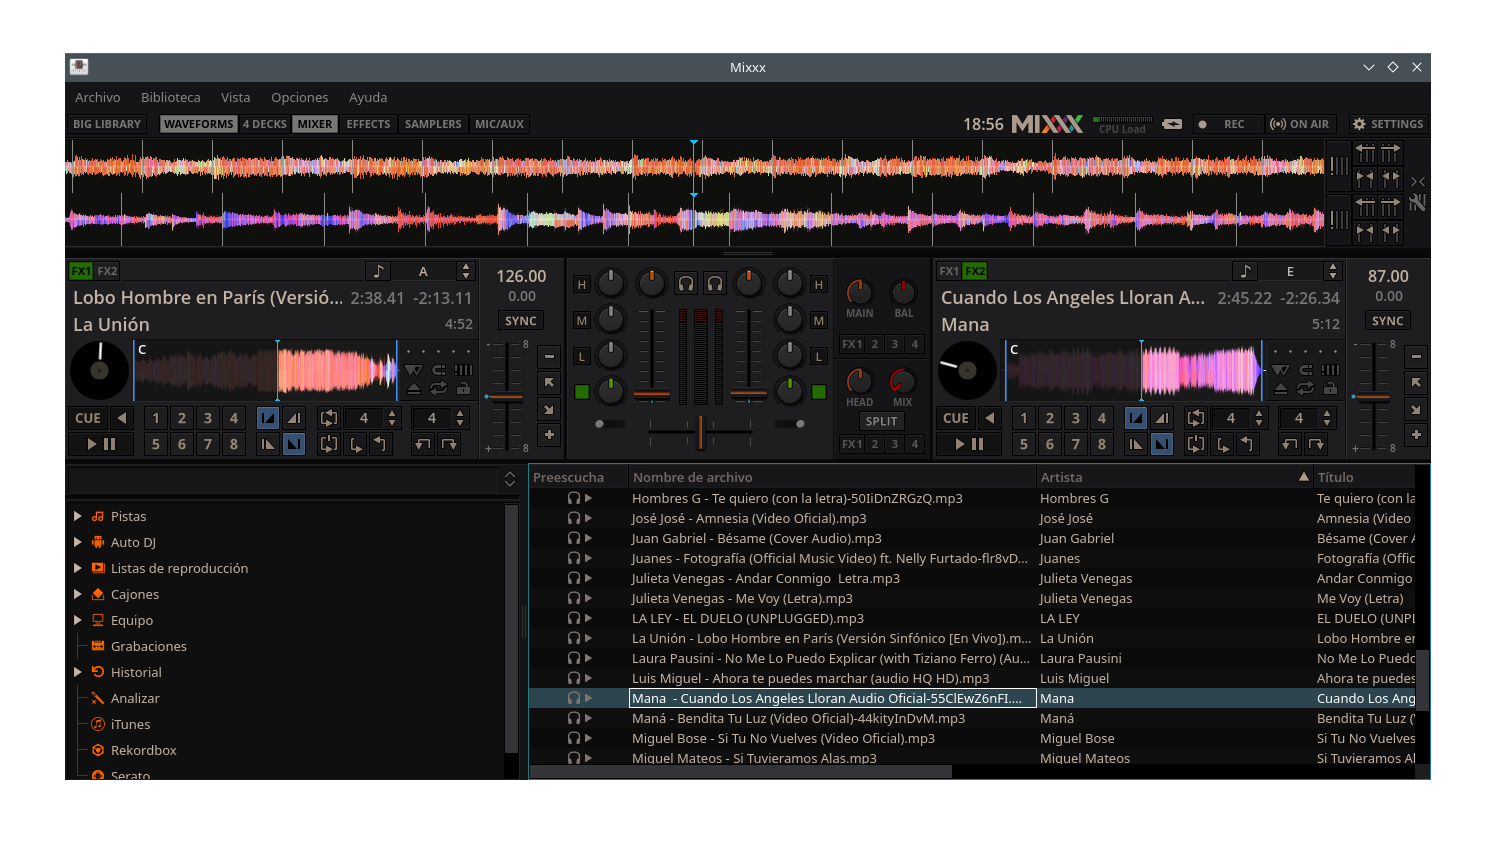Toggle reloop on the left deck

pos(329,444)
